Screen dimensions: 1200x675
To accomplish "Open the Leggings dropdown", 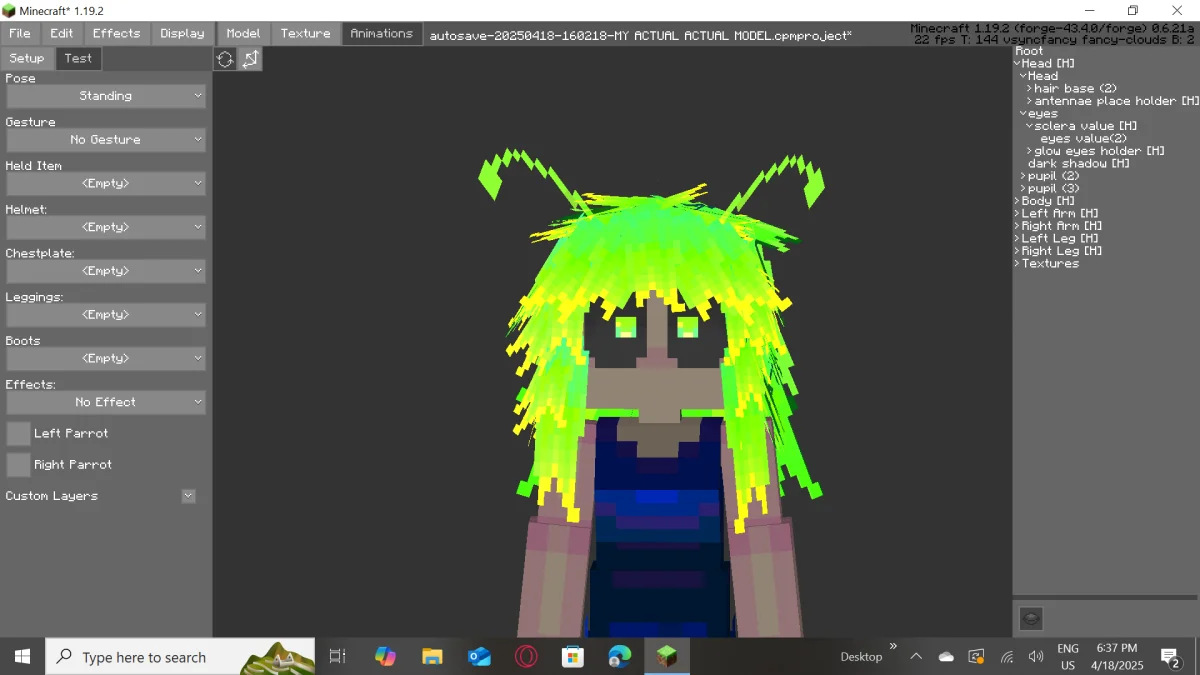I will [x=106, y=315].
